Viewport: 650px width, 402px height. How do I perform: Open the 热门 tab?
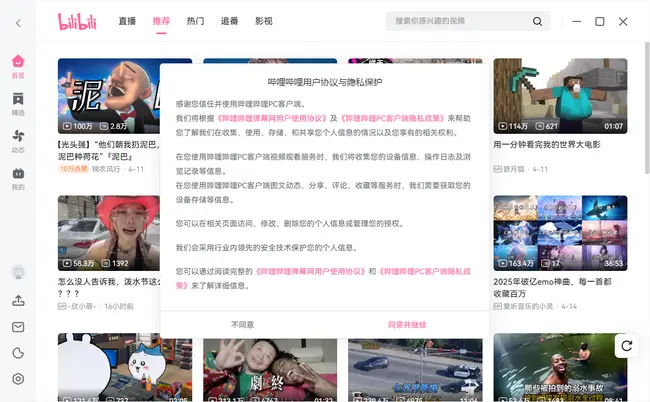click(195, 21)
